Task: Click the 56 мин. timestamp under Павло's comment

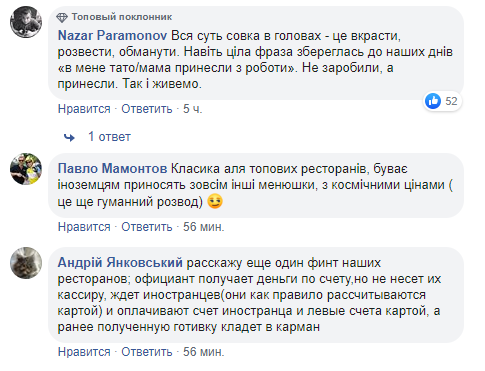Action: [x=203, y=227]
